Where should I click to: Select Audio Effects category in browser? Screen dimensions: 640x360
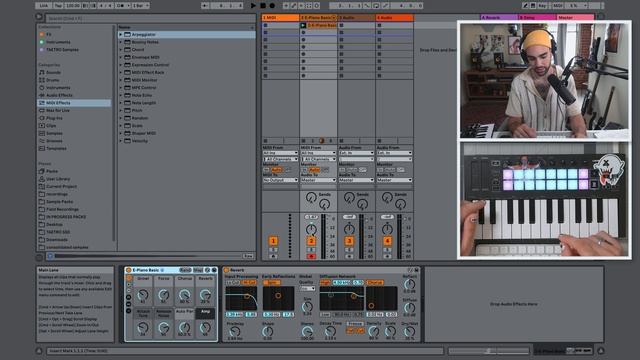59,95
